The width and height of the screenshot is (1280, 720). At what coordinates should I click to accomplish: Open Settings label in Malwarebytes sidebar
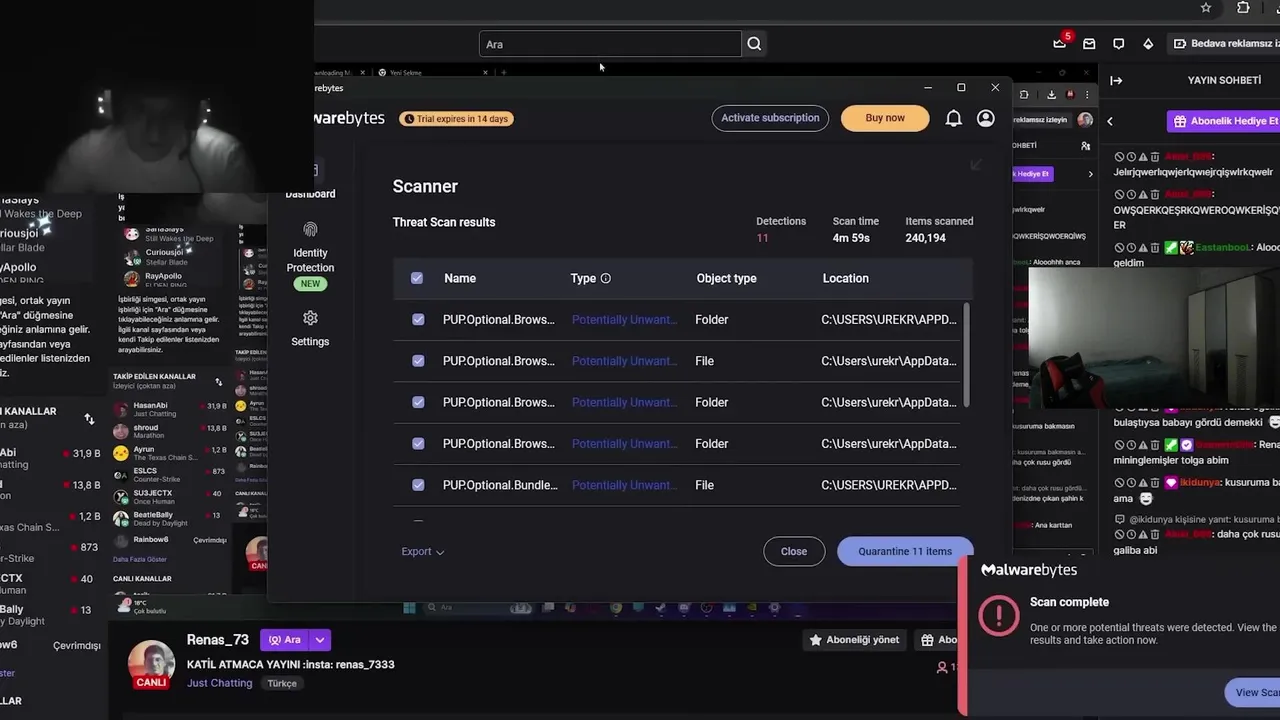click(x=310, y=342)
